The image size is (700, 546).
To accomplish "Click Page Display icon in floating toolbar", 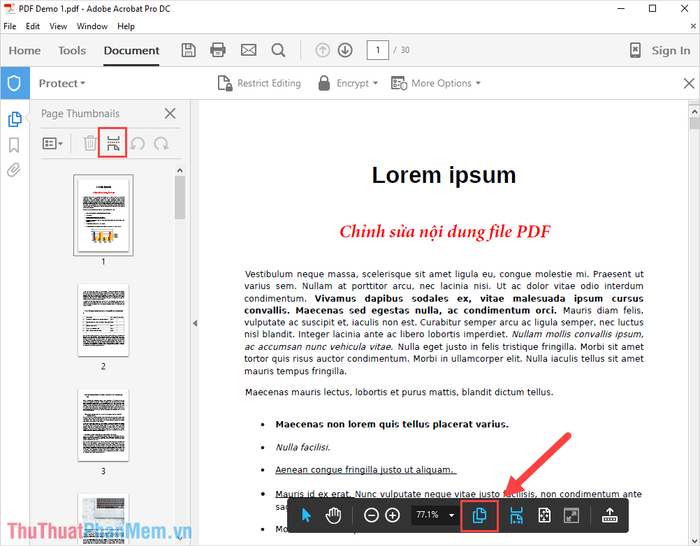I will pos(479,515).
